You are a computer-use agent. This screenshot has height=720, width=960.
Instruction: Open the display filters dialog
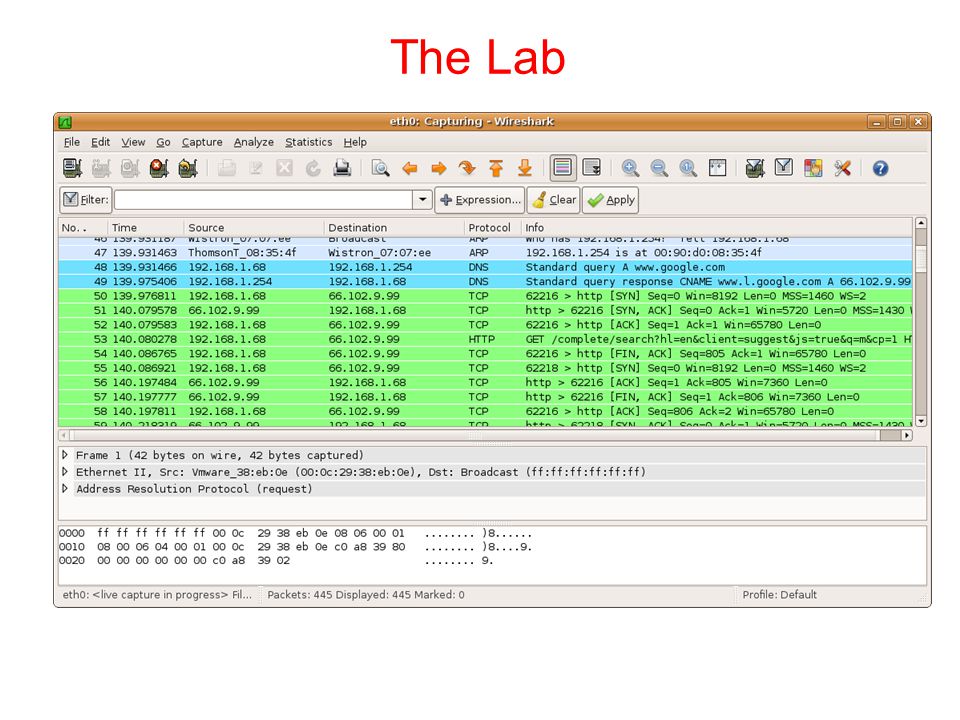point(784,168)
